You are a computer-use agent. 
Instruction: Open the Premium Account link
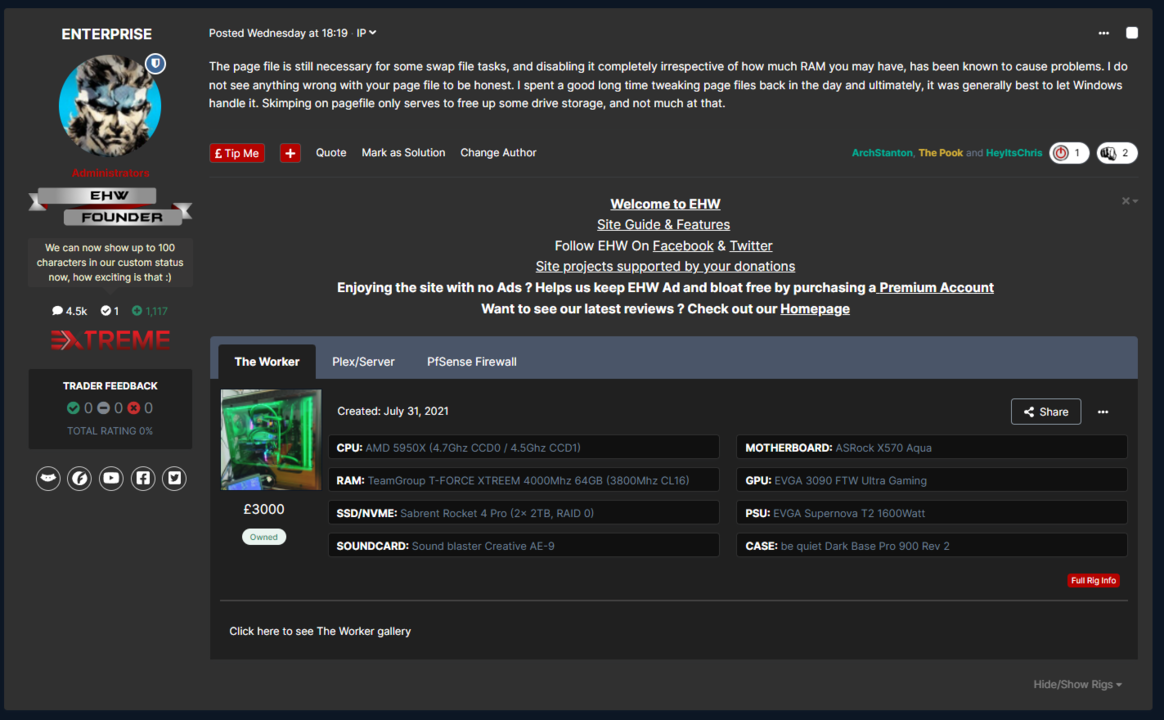tap(936, 288)
